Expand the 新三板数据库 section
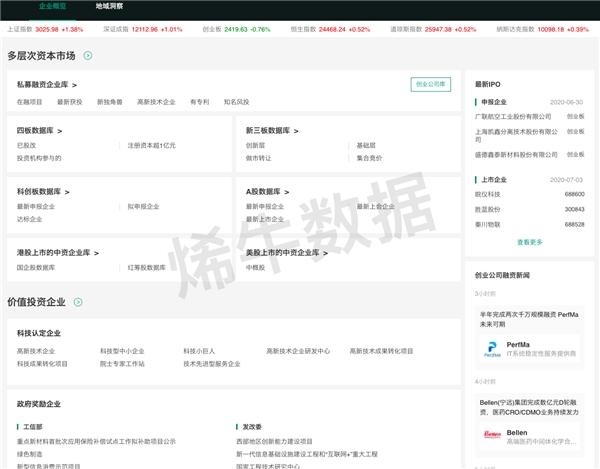Image resolution: width=600 pixels, height=469 pixels. click(x=272, y=131)
